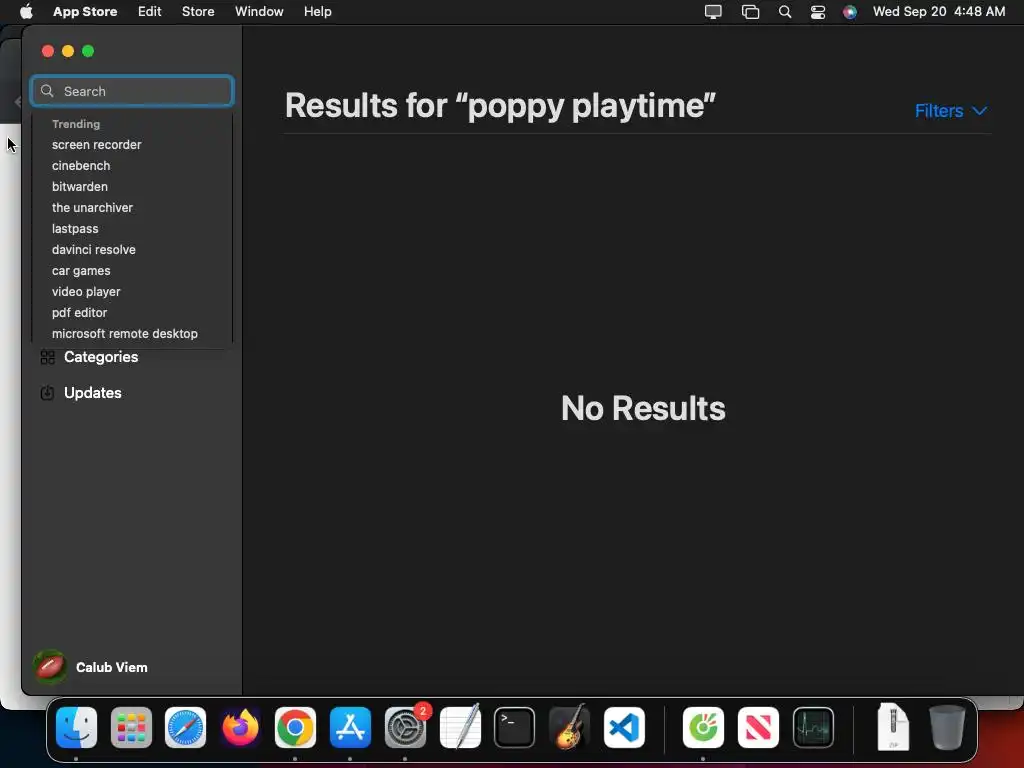Launch GarageBand from the Dock

coord(569,728)
